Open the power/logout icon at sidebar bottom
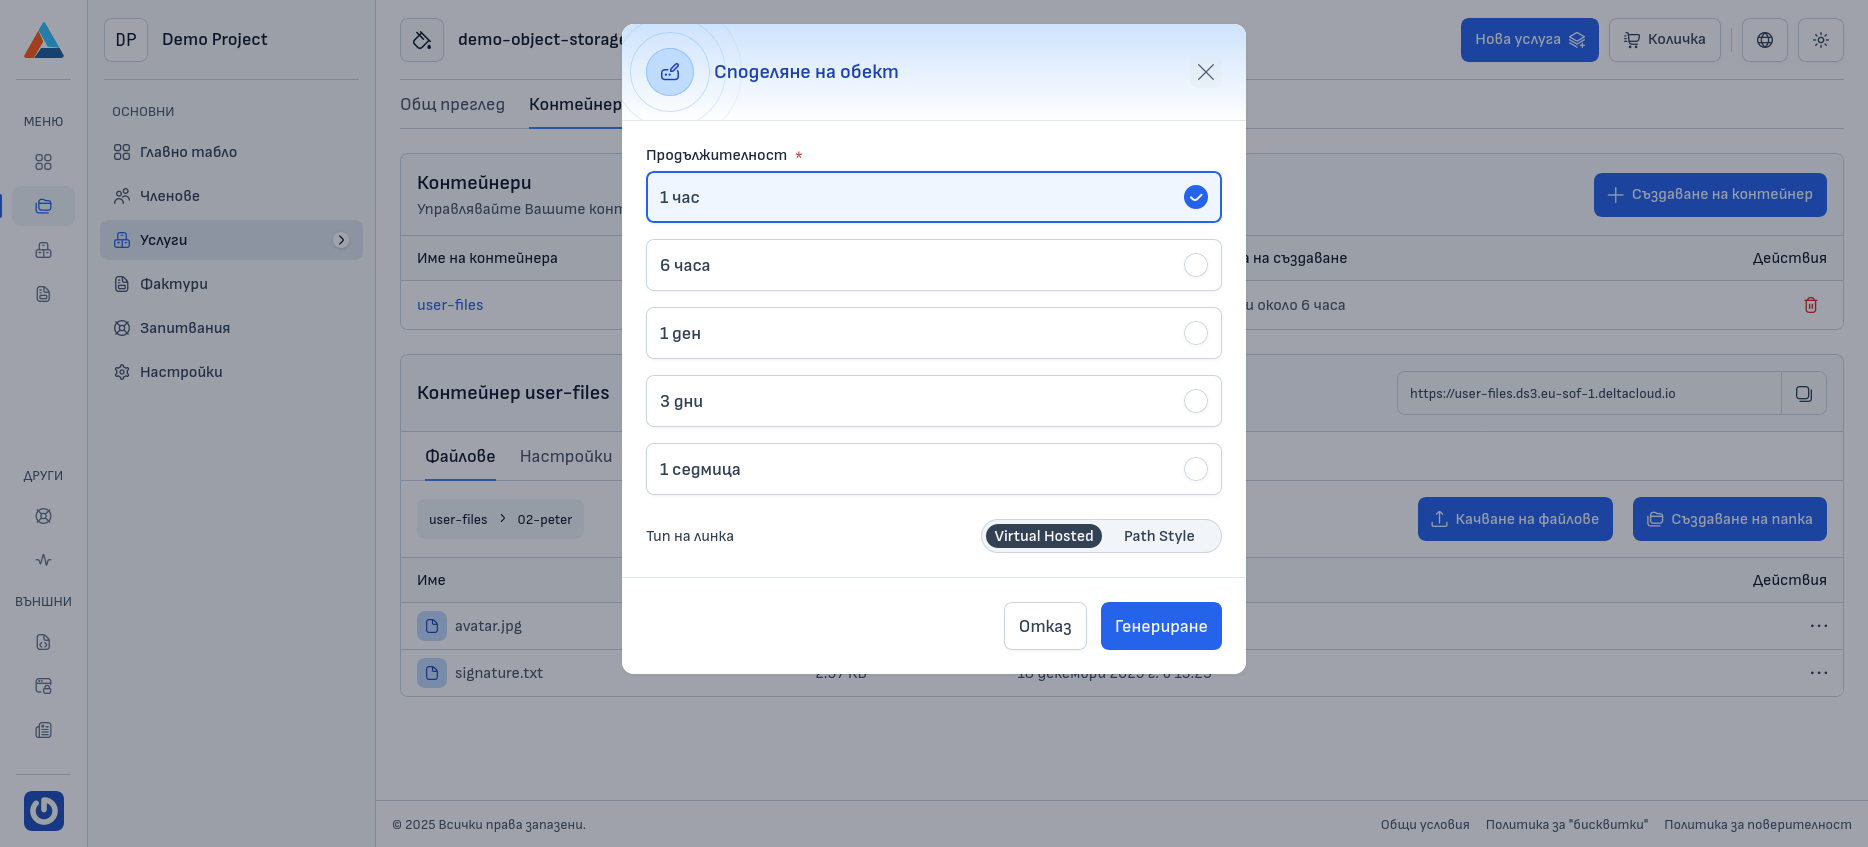 pyautogui.click(x=43, y=811)
